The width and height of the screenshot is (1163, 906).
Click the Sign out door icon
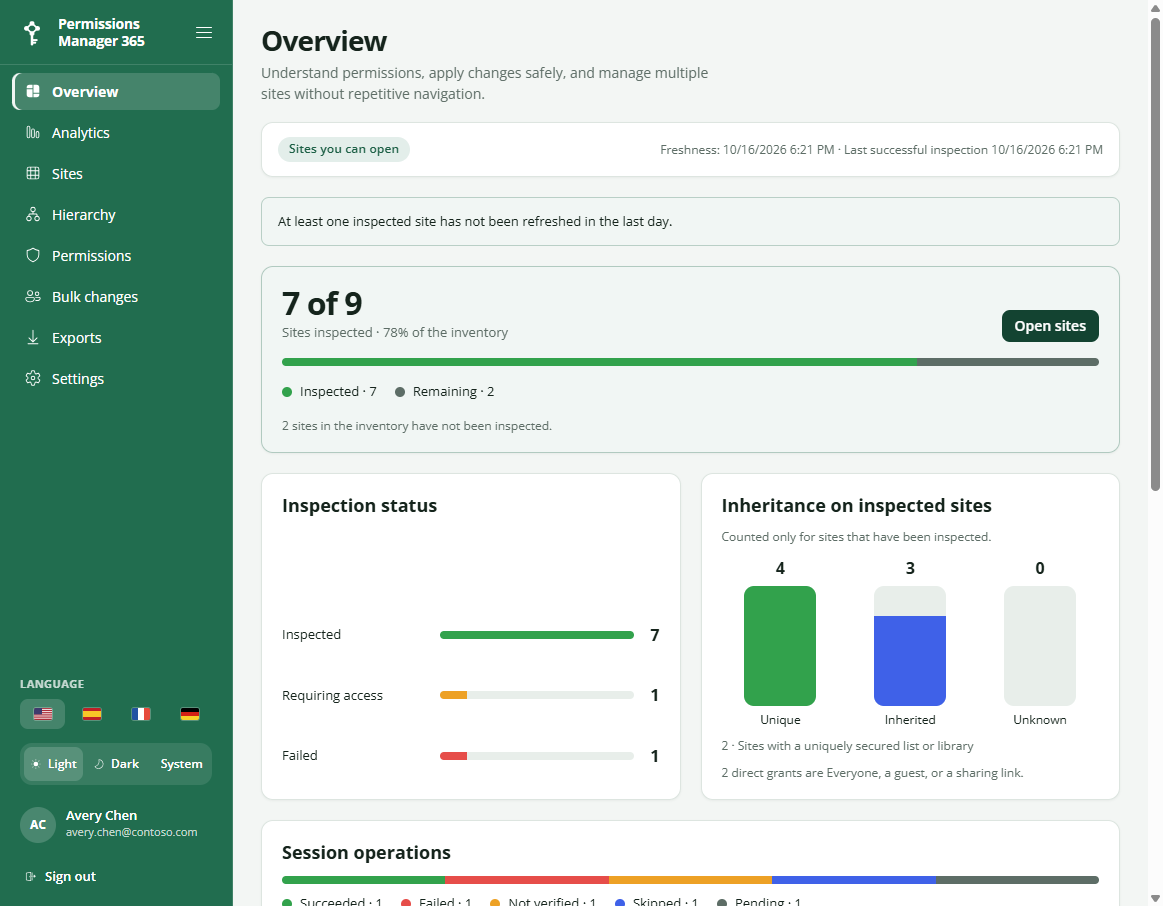point(30,876)
